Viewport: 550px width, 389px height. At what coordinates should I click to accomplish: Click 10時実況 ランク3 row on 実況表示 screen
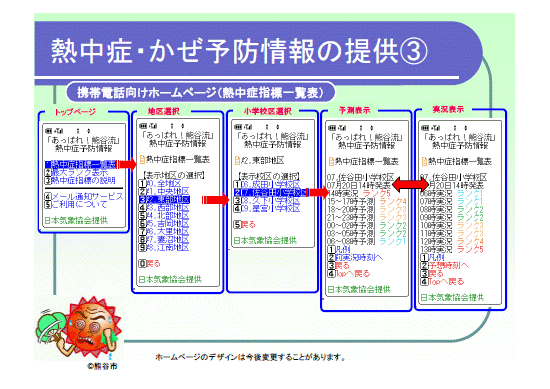coord(452,226)
